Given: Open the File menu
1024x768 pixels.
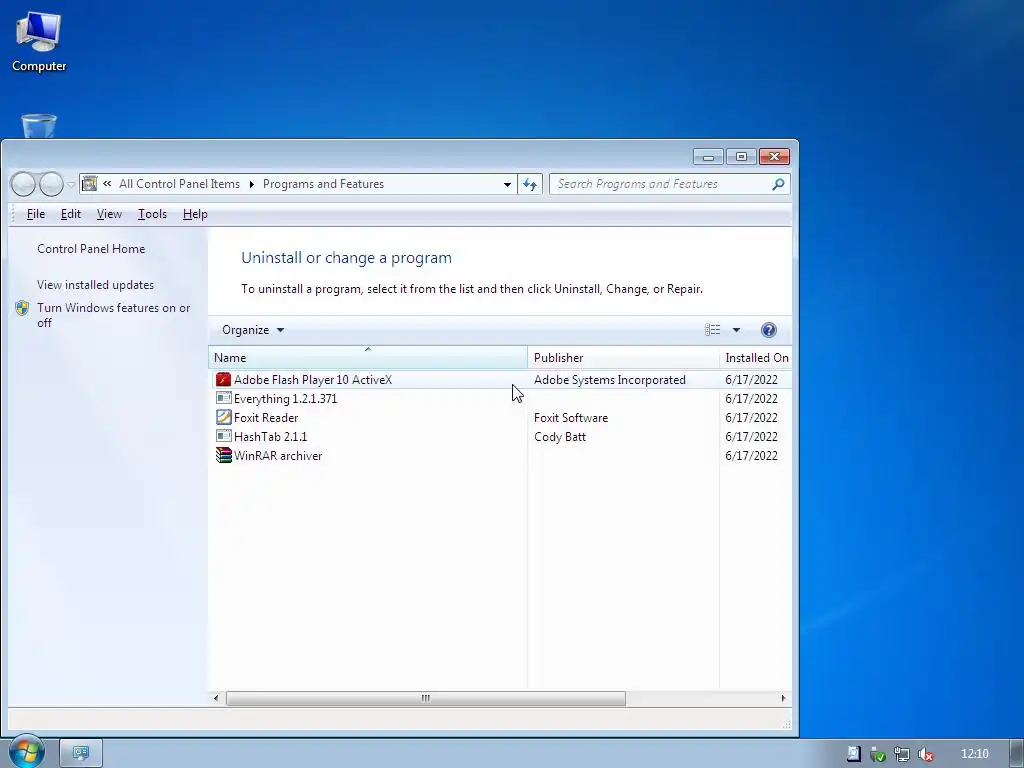Looking at the screenshot, I should [35, 214].
